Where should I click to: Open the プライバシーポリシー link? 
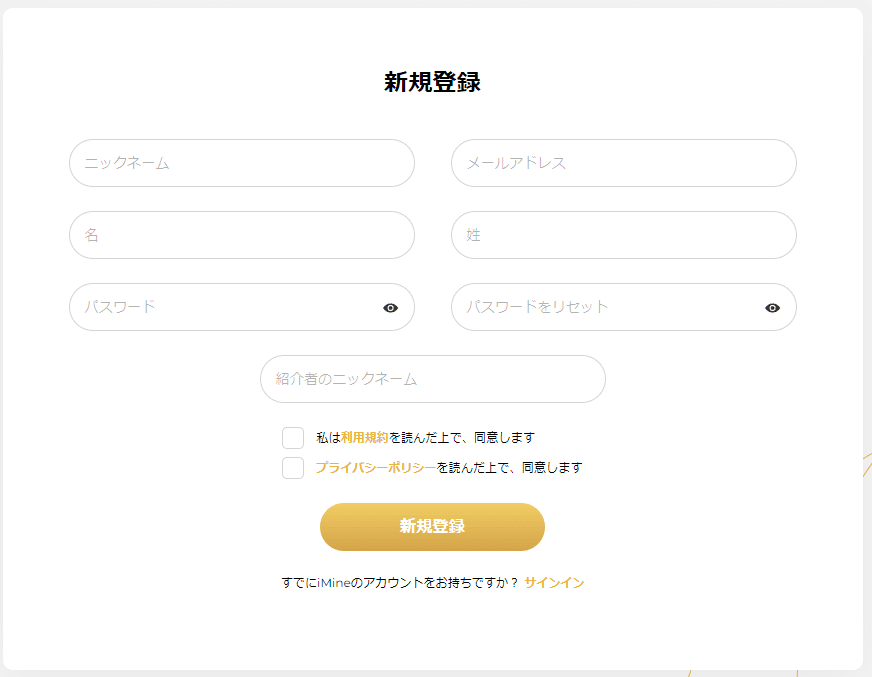point(375,468)
